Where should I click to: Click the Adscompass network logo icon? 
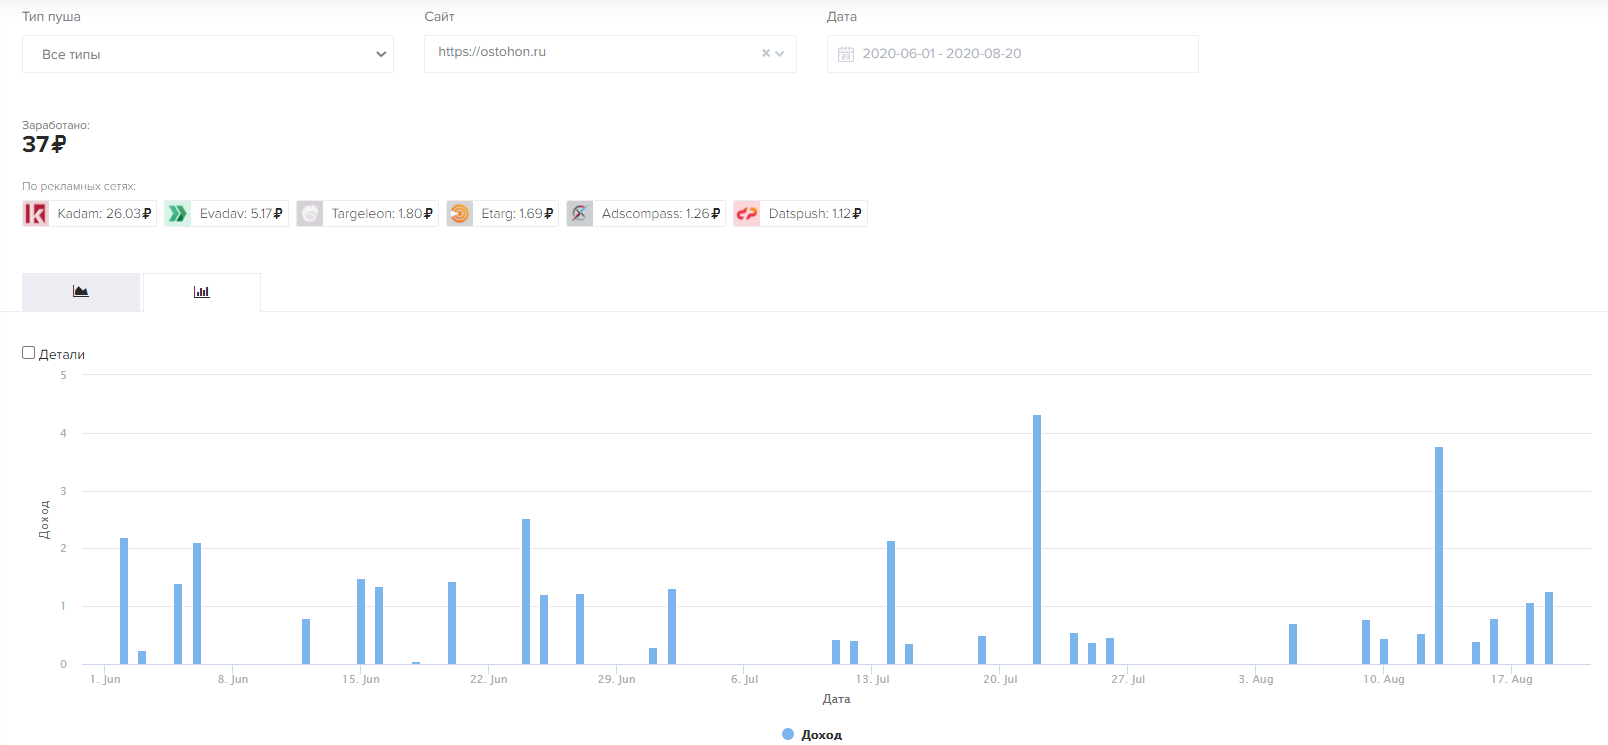coord(580,214)
